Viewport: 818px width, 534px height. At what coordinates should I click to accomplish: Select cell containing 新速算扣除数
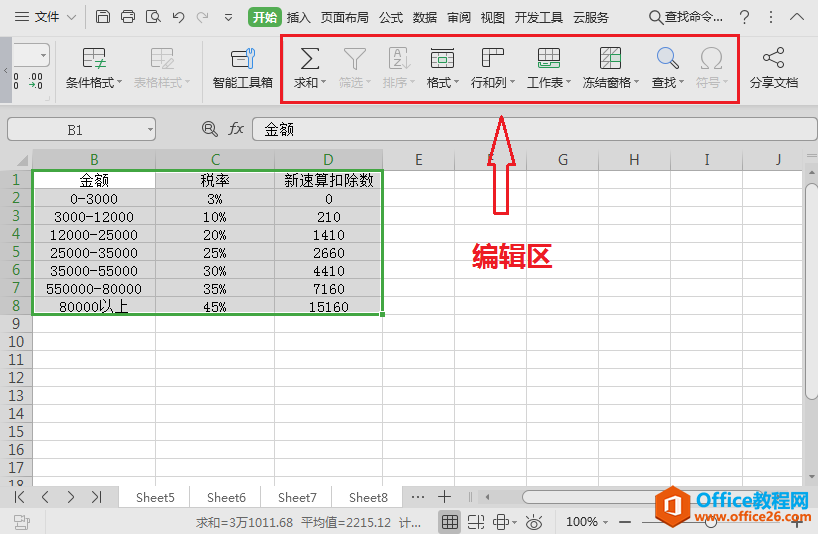pyautogui.click(x=329, y=180)
